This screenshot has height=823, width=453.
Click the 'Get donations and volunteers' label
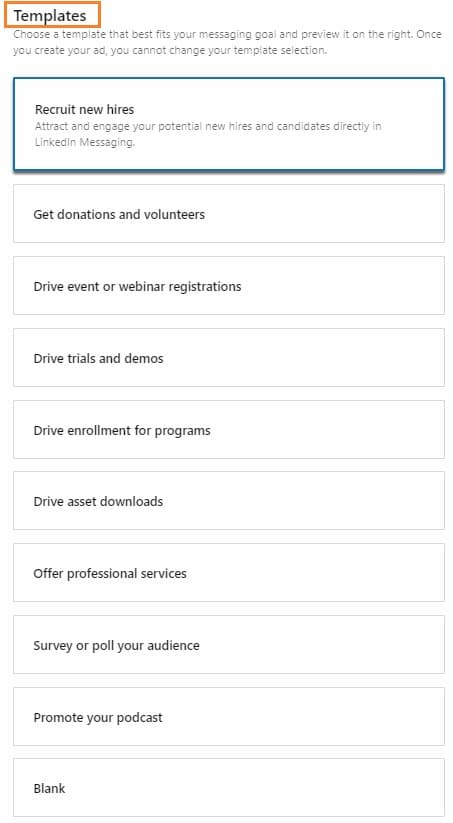pyautogui.click(x=119, y=214)
